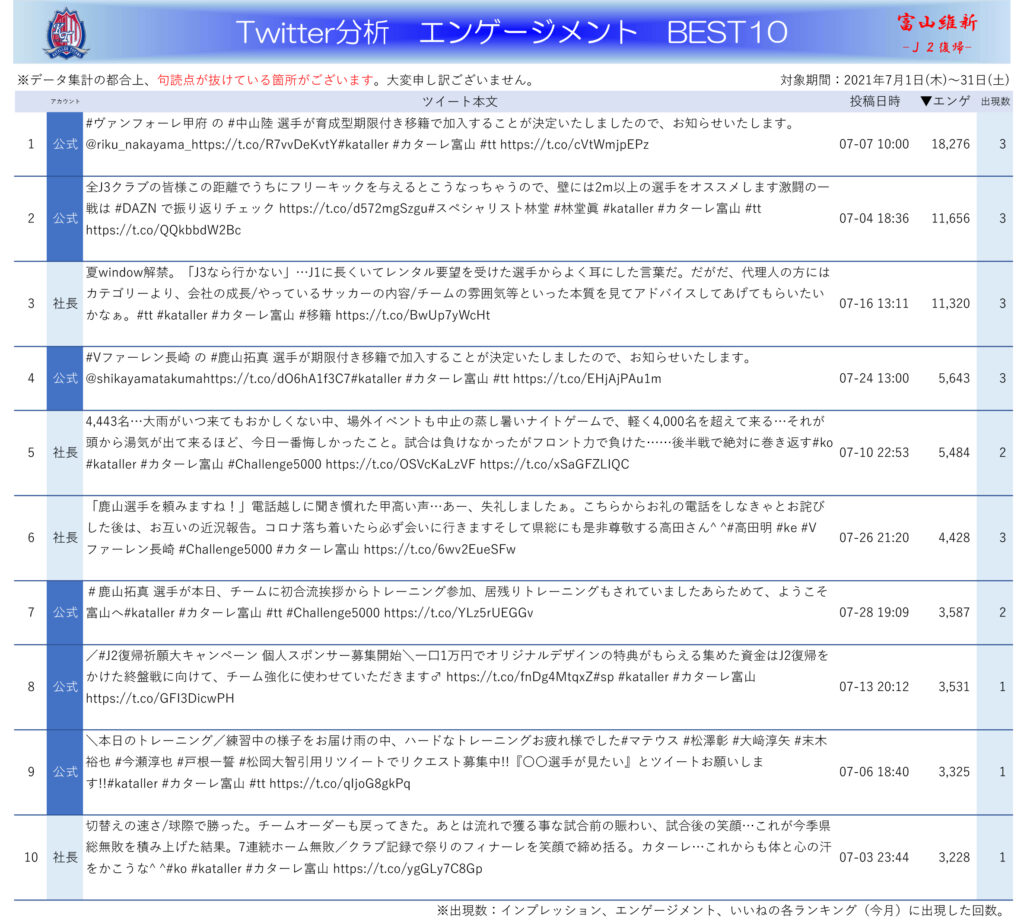Click the @riku_nakayama_ mention in rank 1 tweet

point(138,144)
